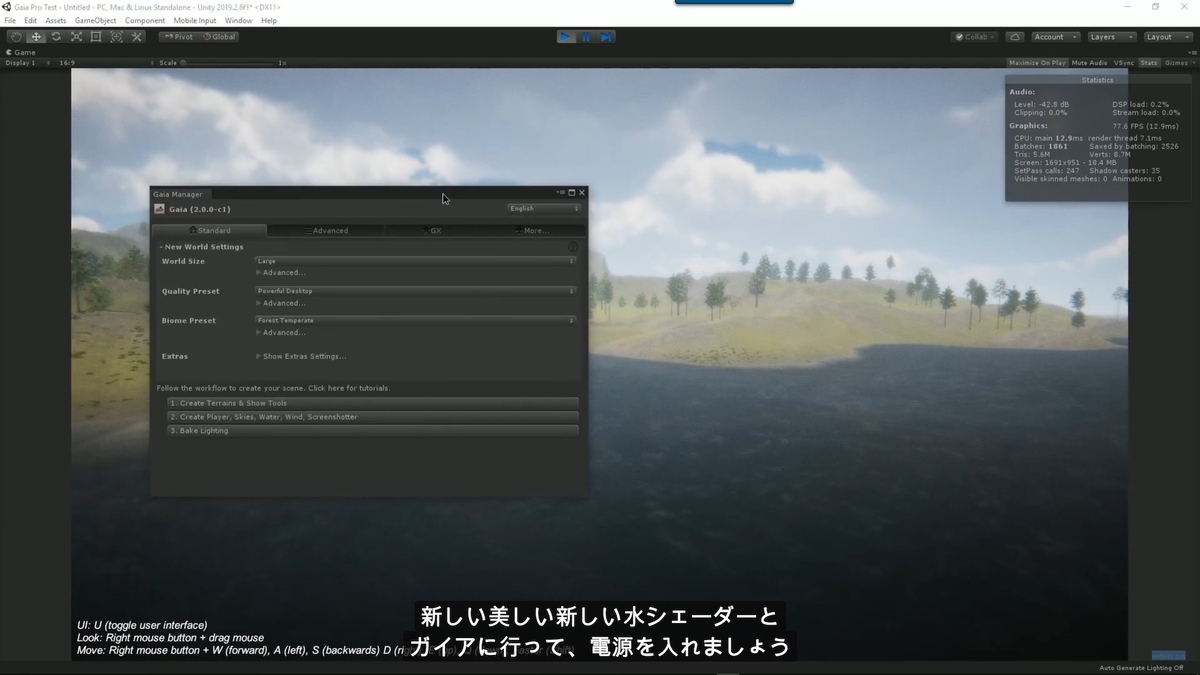Open the Gaia Manager window options menu icon
This screenshot has height=675, width=1200.
[561, 192]
